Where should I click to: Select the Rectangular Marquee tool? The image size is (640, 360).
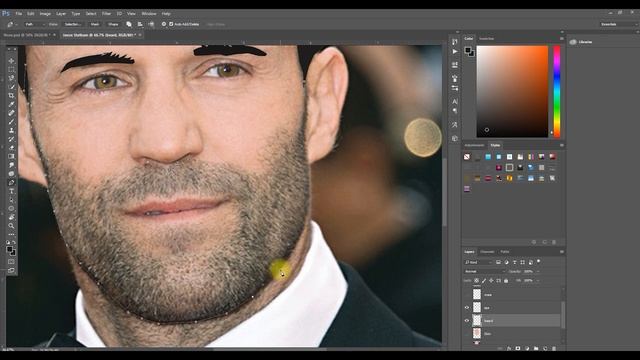pos(11,69)
